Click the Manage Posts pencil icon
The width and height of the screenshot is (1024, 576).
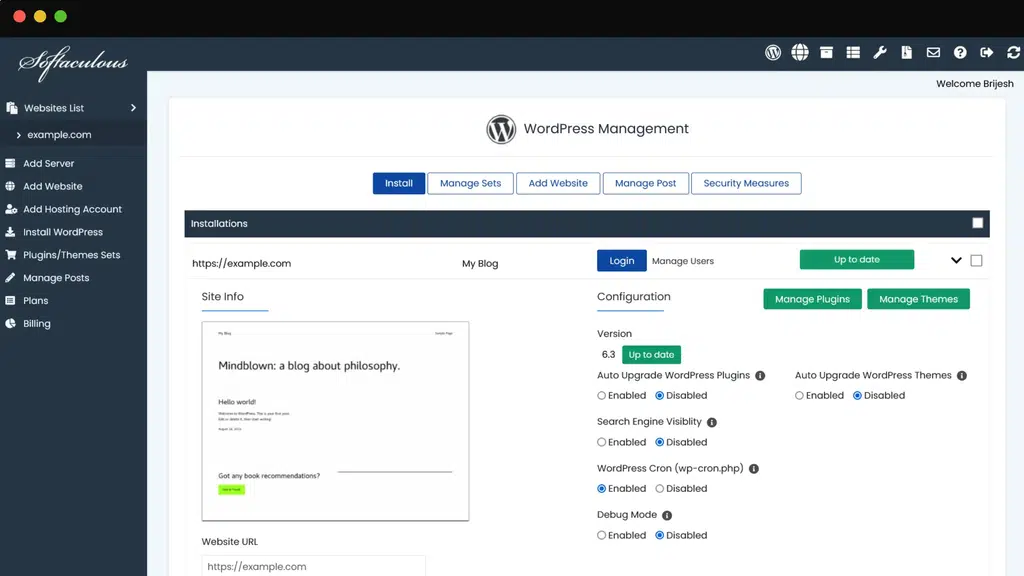coord(10,278)
